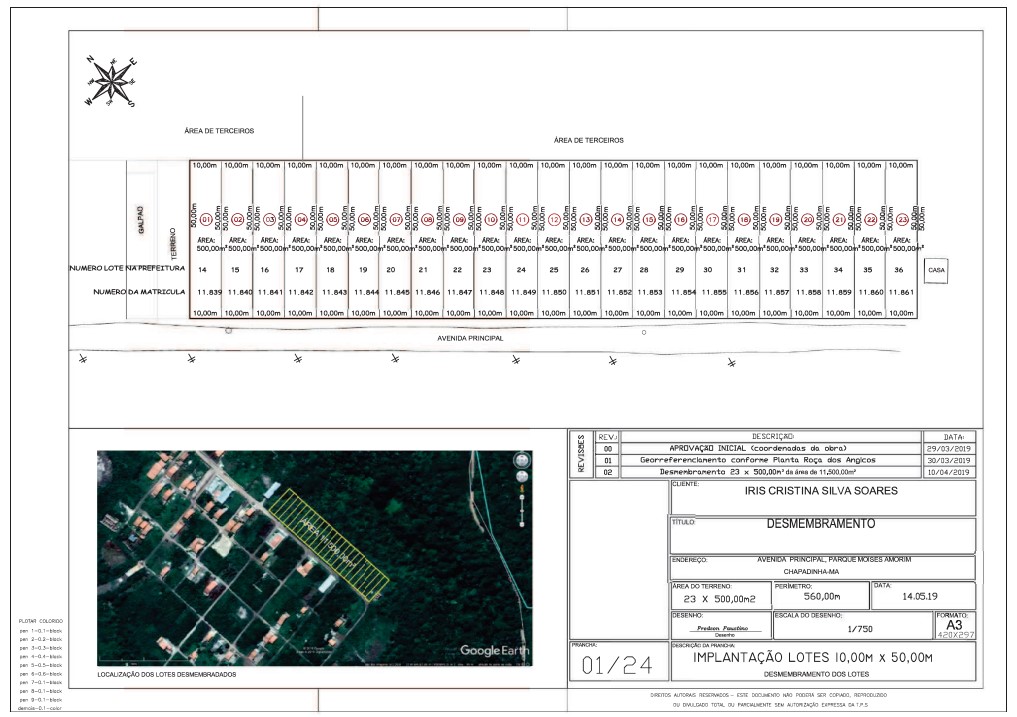1017x717 pixels.
Task: Select the red lot marker circle 23
Action: tap(903, 219)
